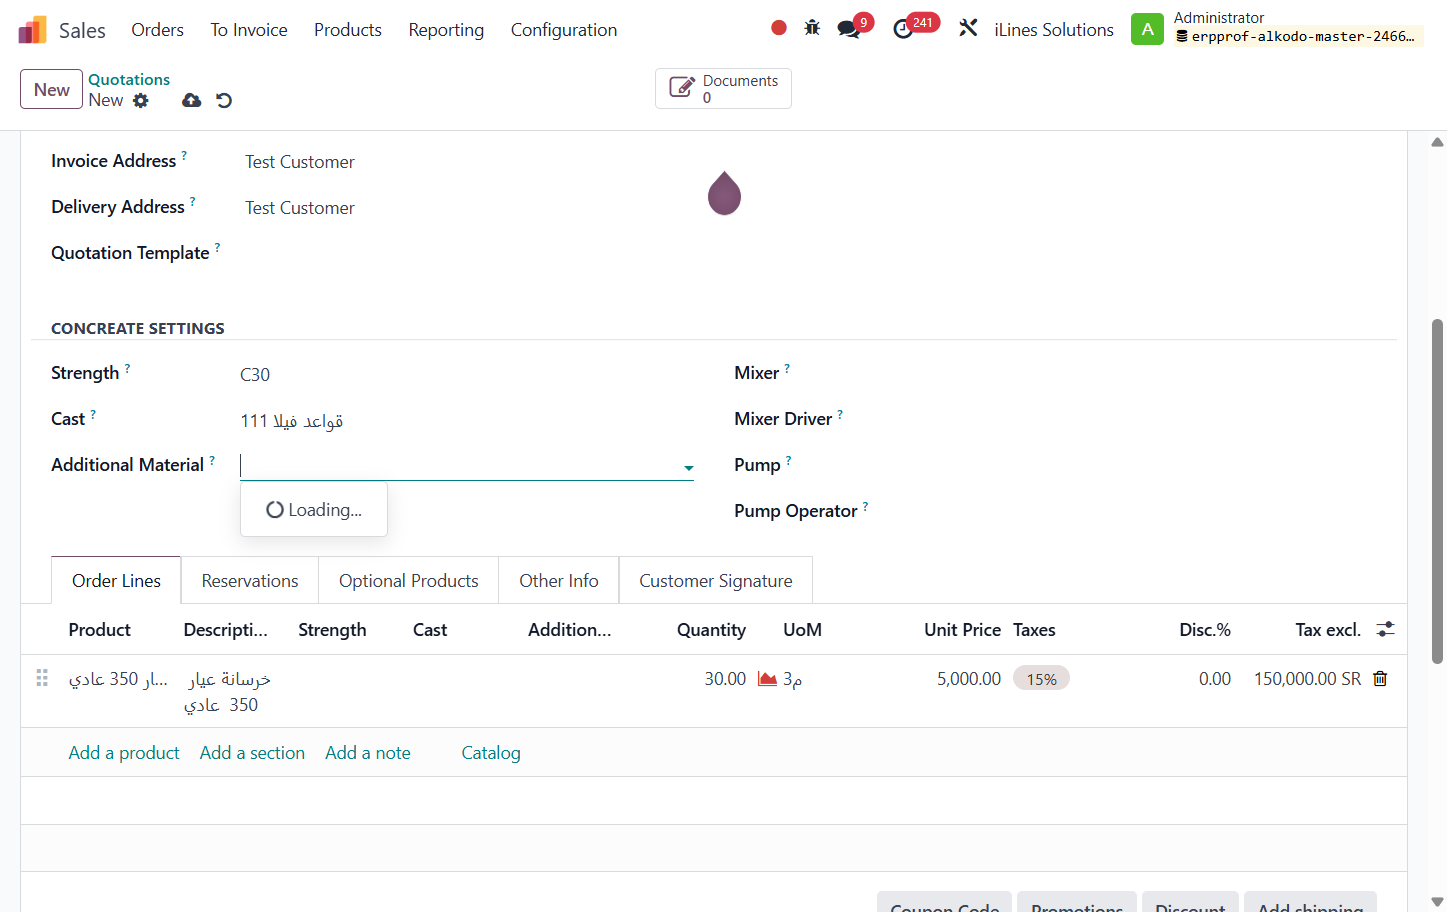
Task: Delete the order line with trash icon
Action: [x=1380, y=678]
